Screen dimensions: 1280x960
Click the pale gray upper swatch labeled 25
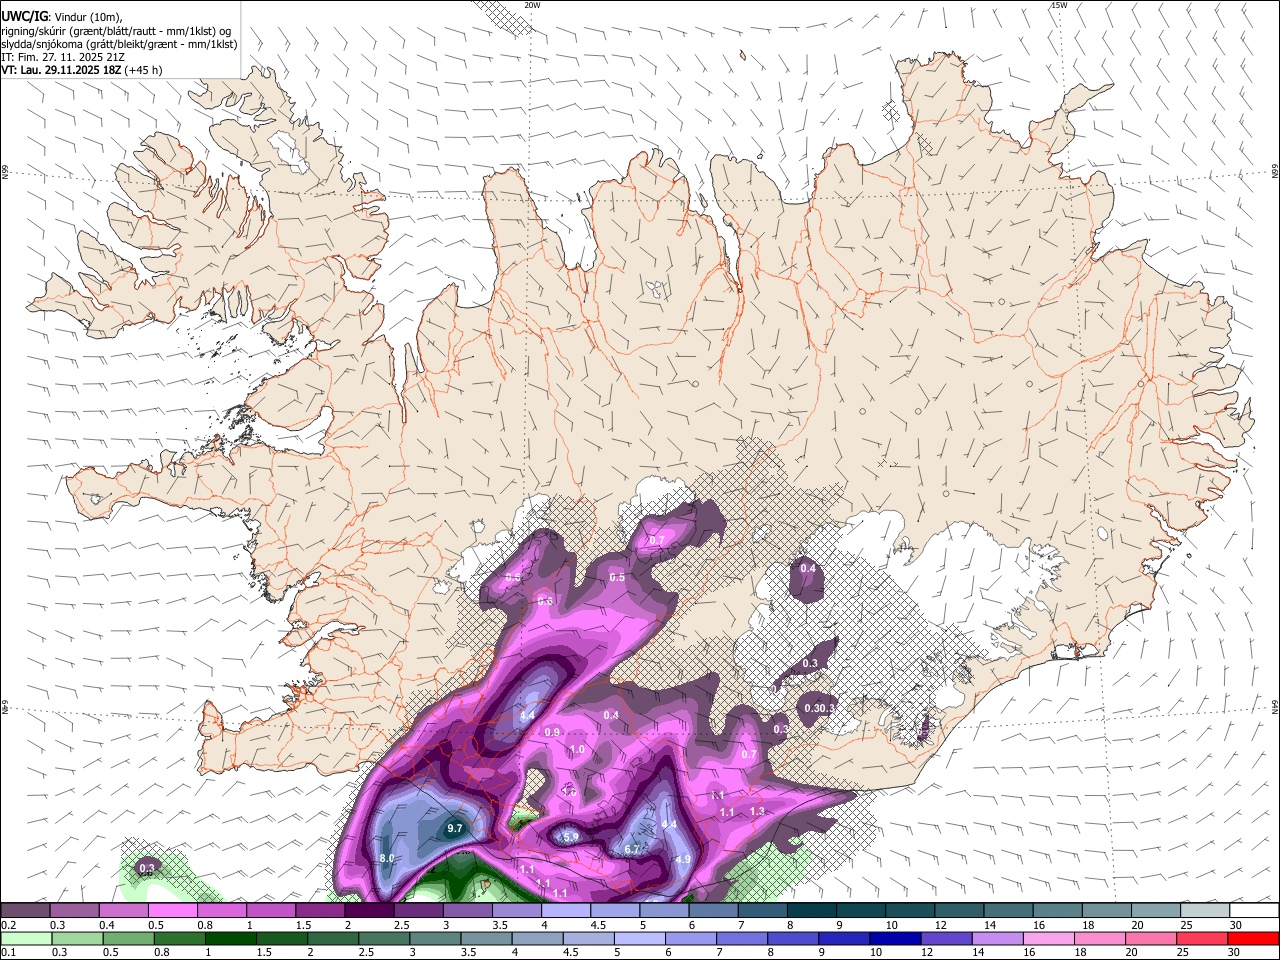[1206, 910]
